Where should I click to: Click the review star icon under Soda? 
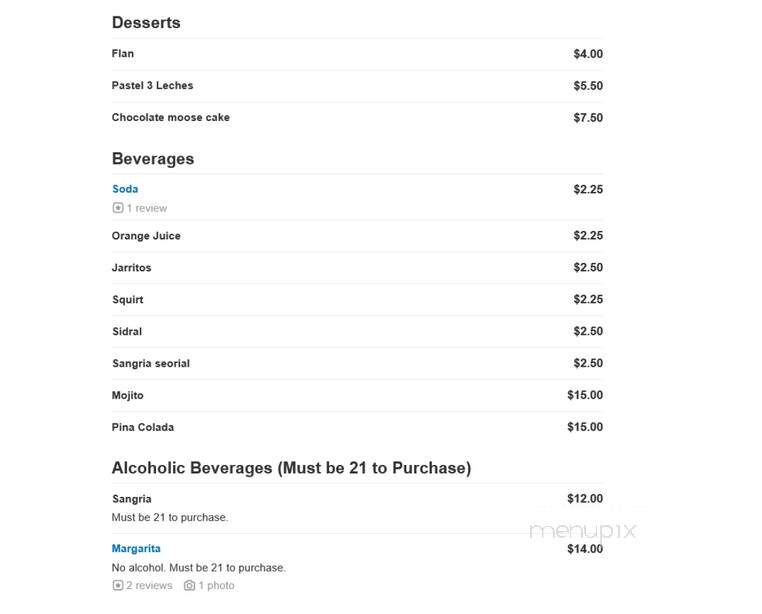click(x=118, y=208)
